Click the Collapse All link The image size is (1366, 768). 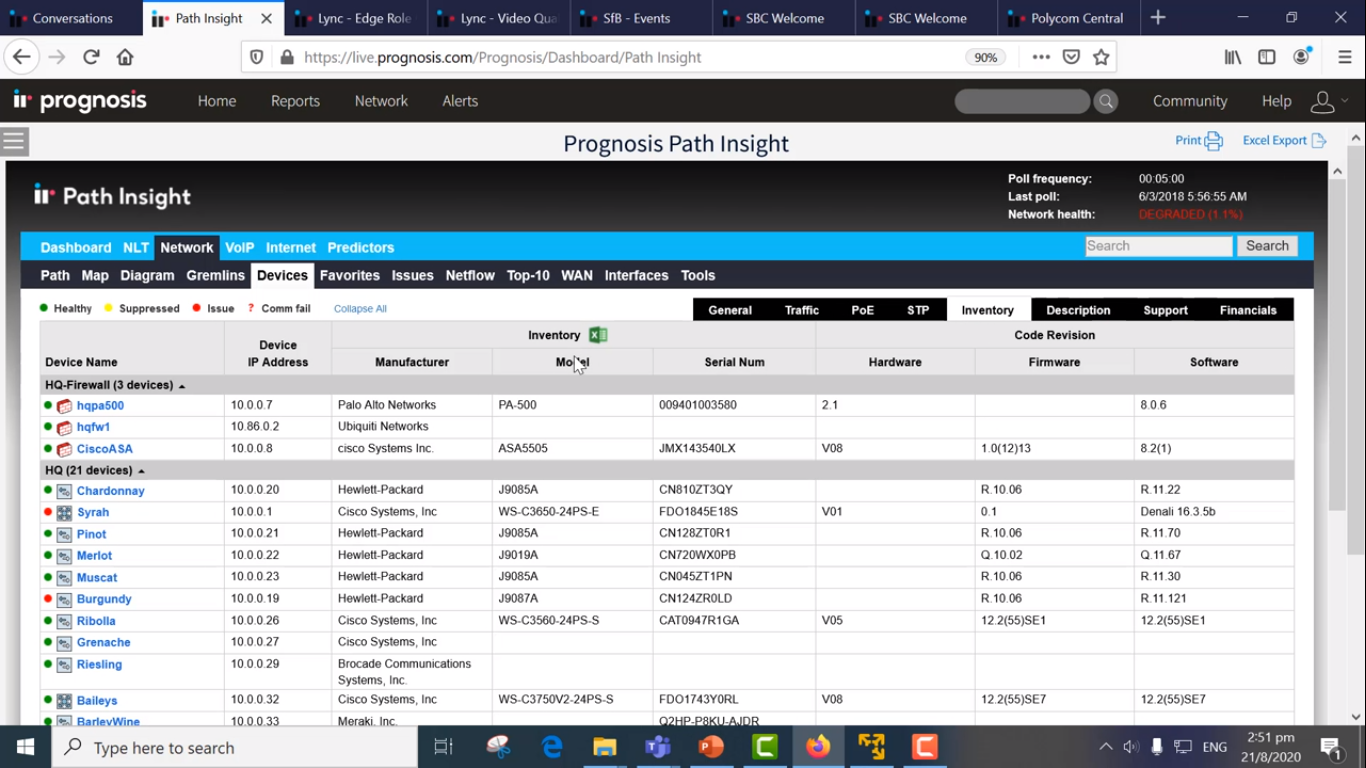360,309
